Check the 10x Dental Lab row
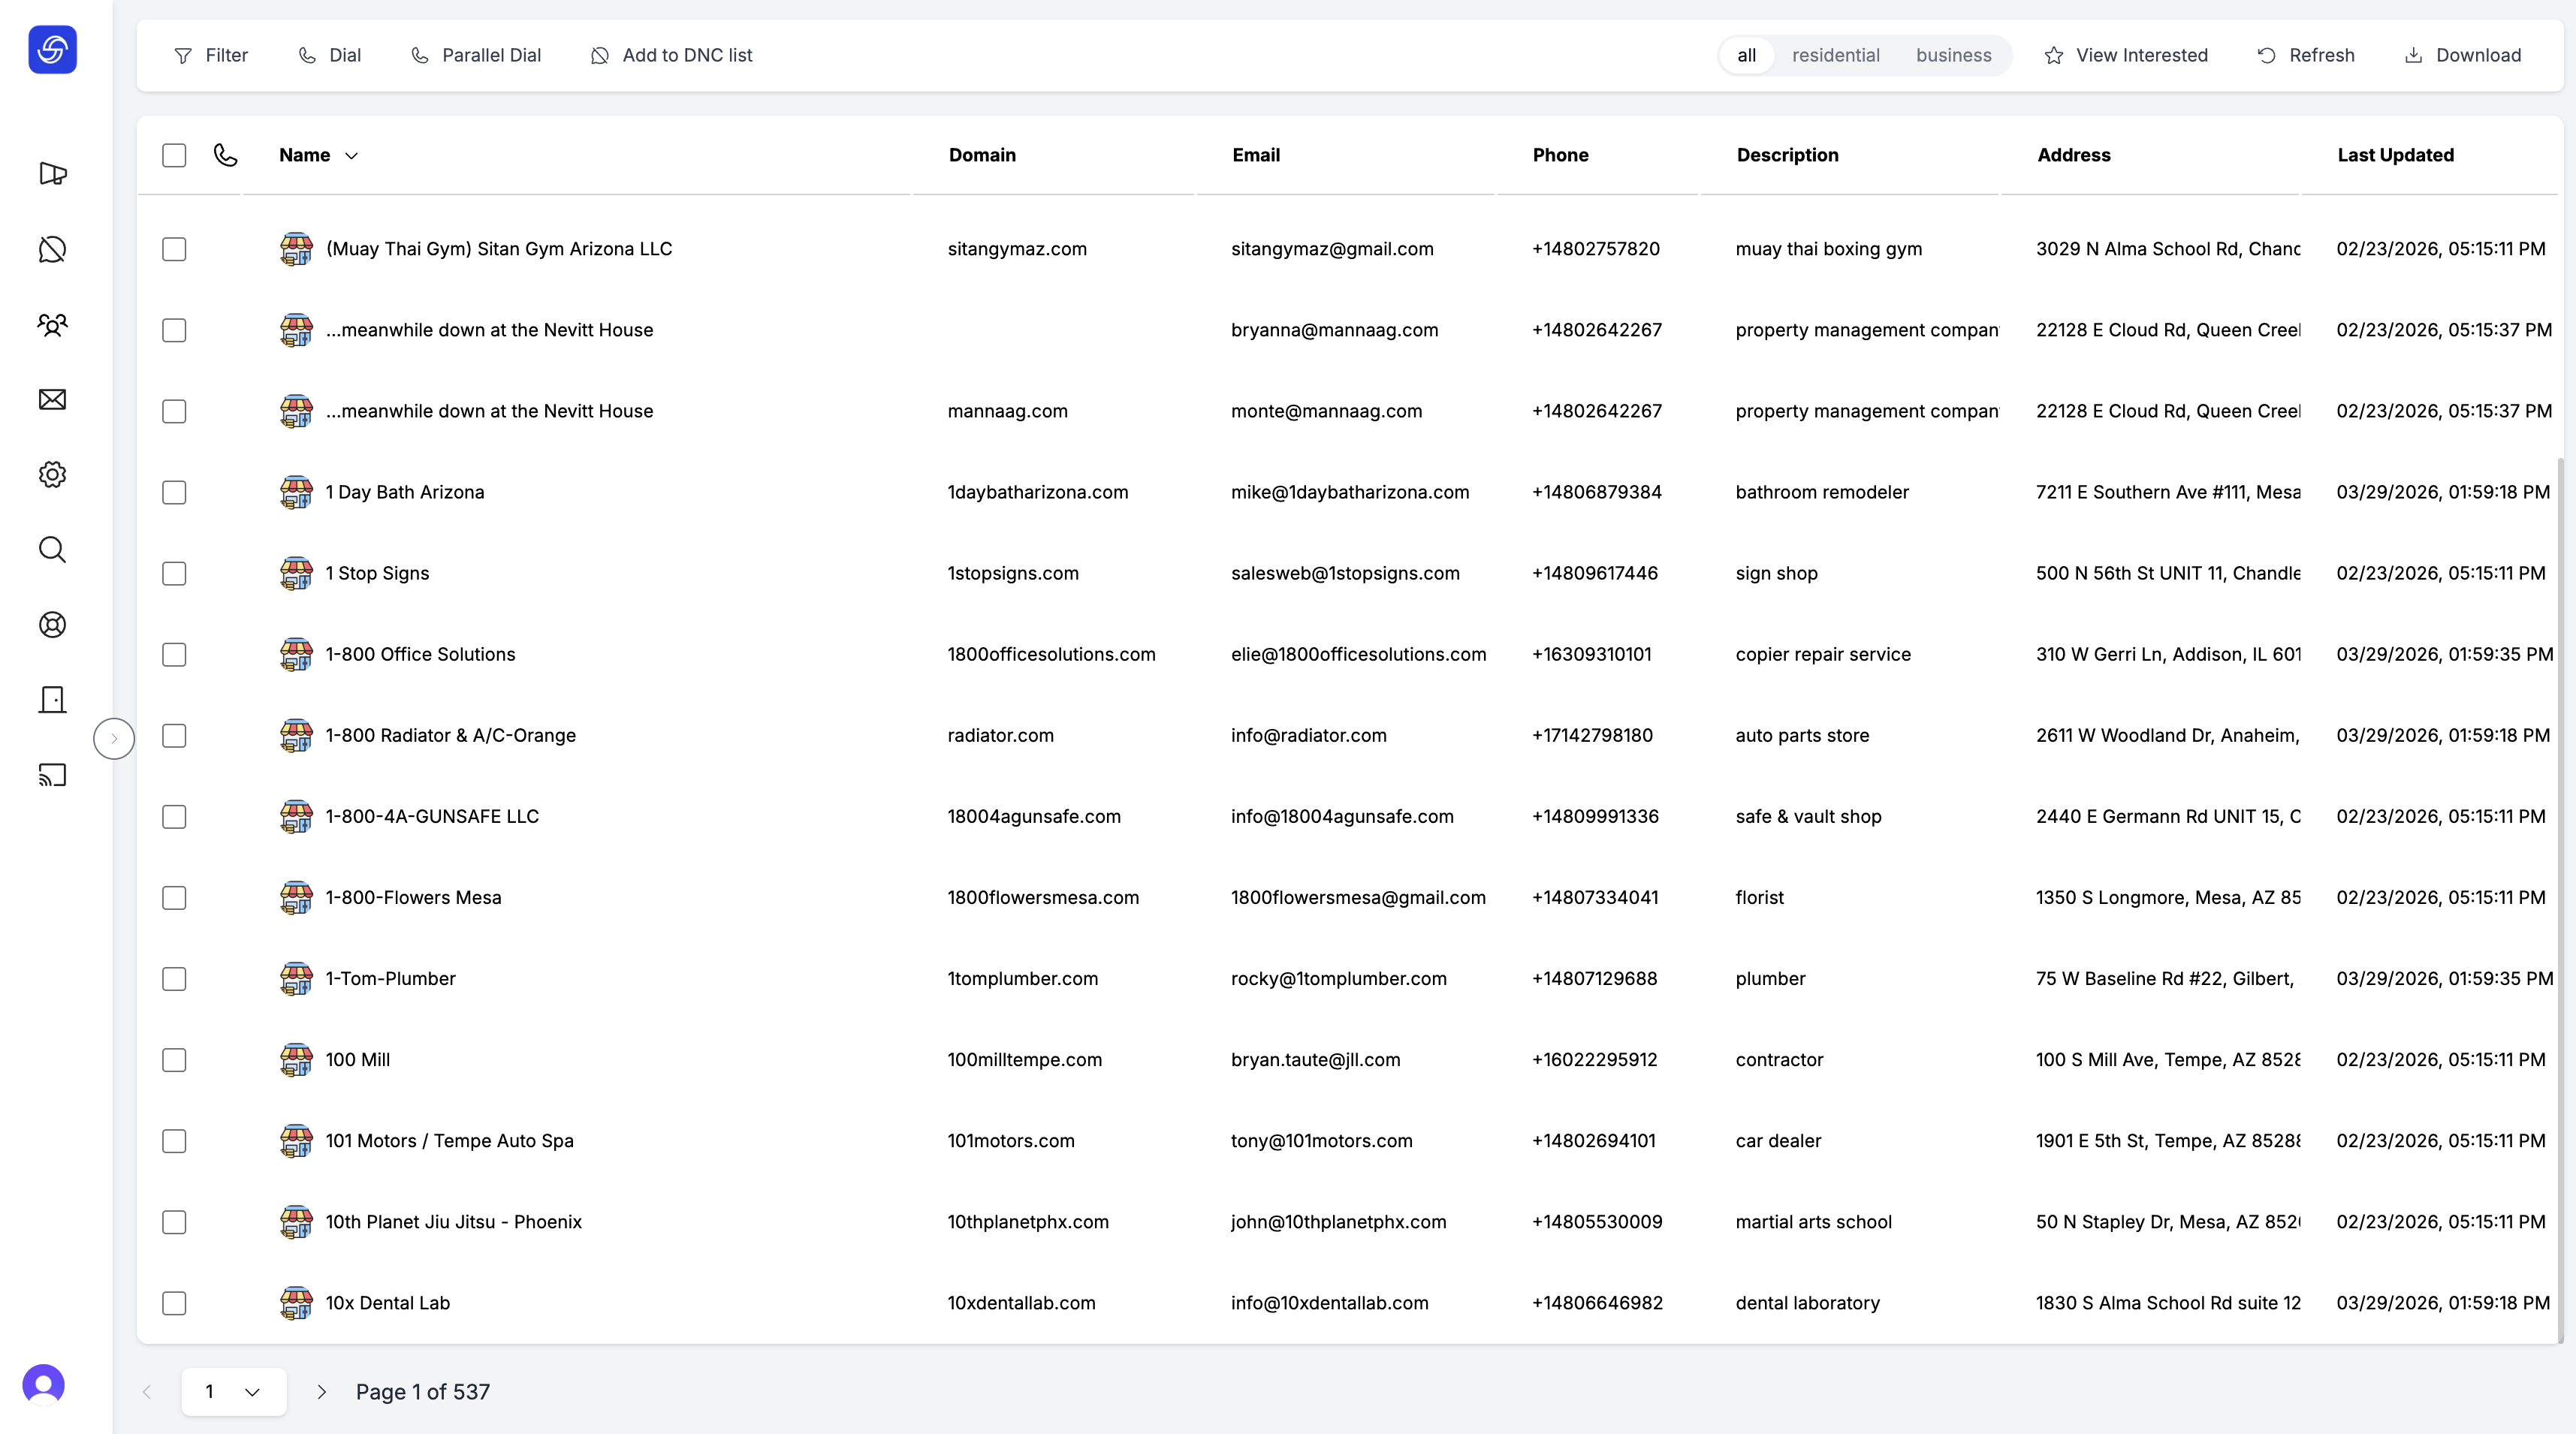This screenshot has width=2576, height=1434. click(174, 1303)
